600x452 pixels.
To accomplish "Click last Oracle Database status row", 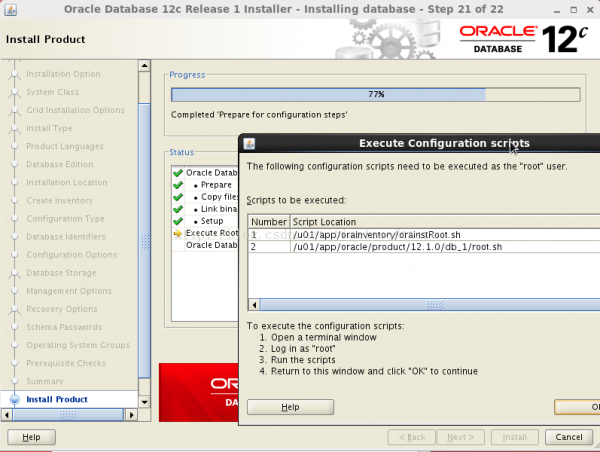I will pyautogui.click(x=212, y=245).
